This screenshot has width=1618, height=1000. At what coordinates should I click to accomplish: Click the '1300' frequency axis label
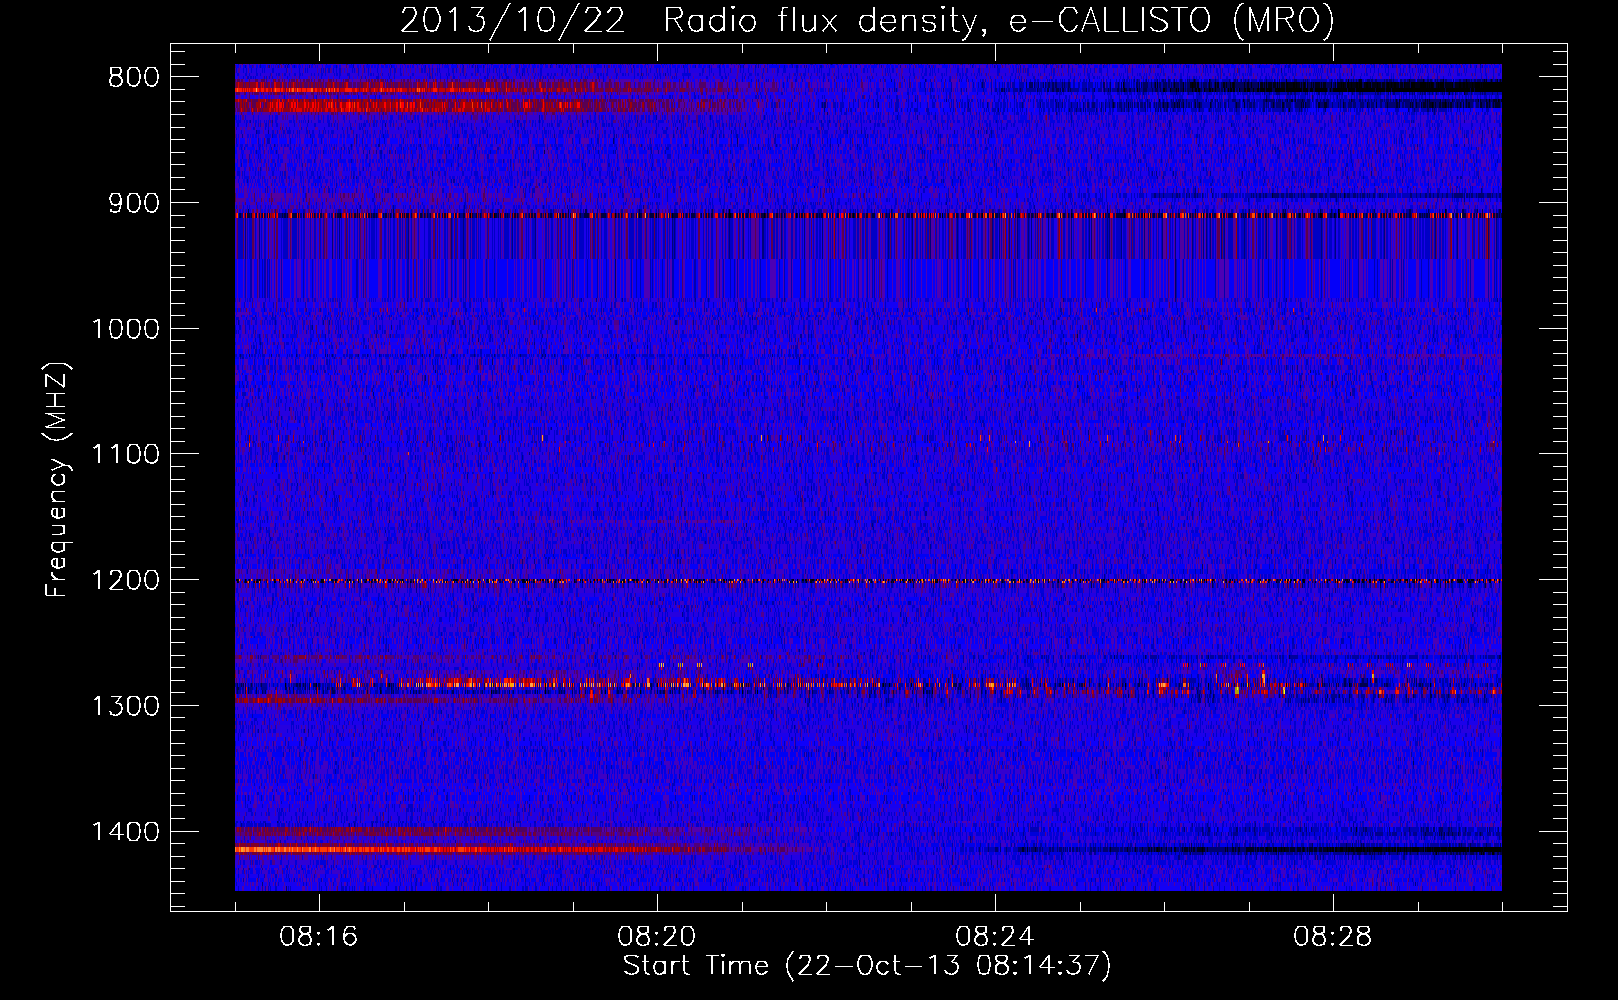pos(125,707)
